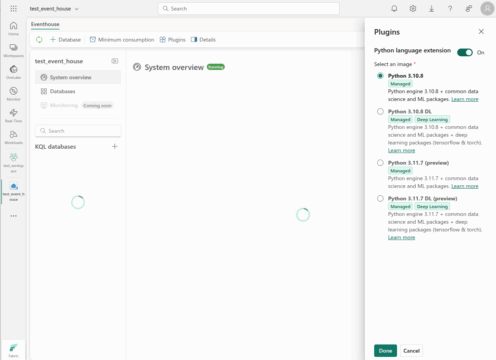Open the notifications bell icon
This screenshot has height=360, width=496.
tap(394, 9)
